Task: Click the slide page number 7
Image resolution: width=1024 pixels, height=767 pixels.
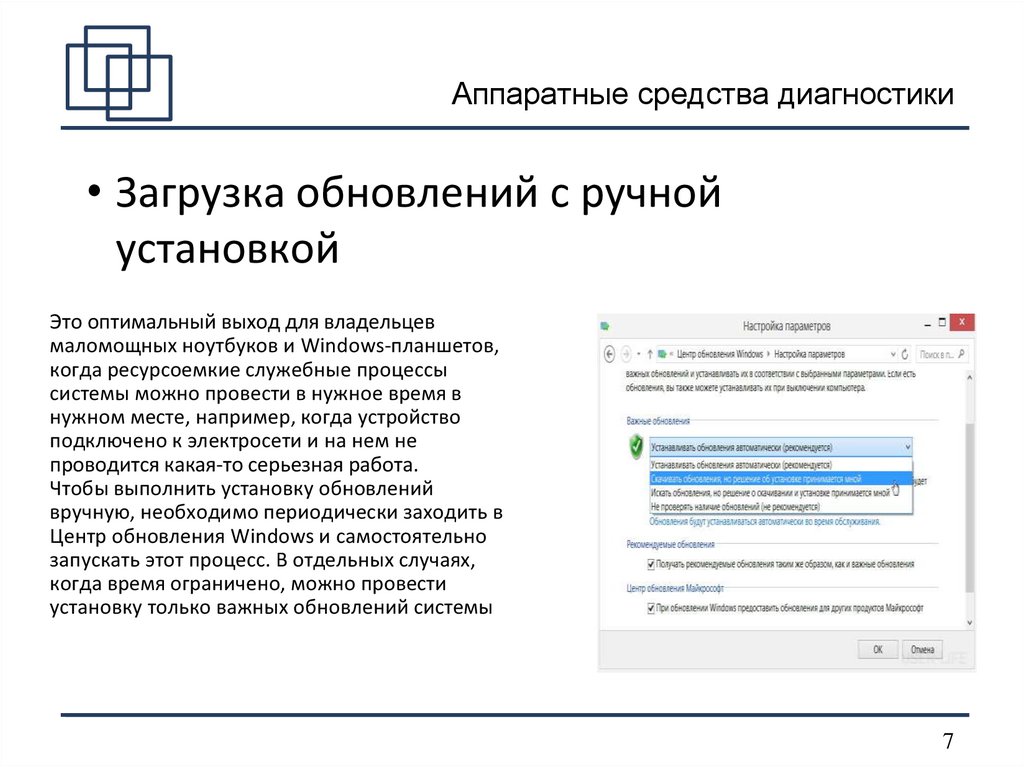Action: coord(948,741)
